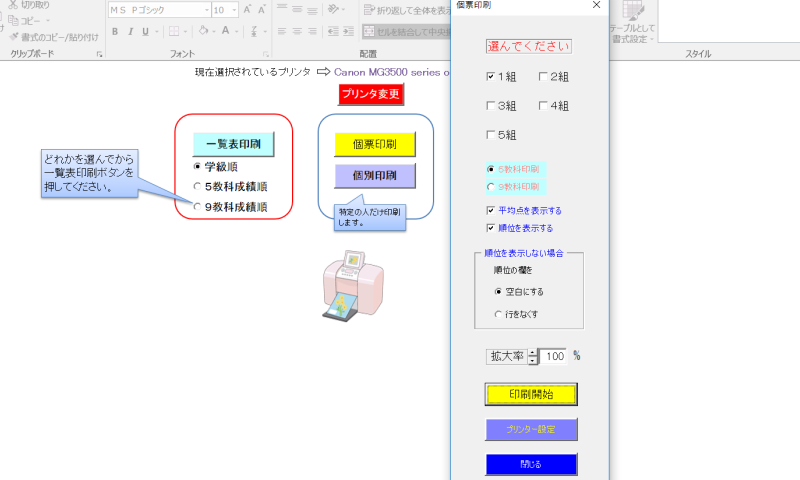800x480 pixels.
Task: Click the Merge and Center cells command
Action: tap(407, 32)
